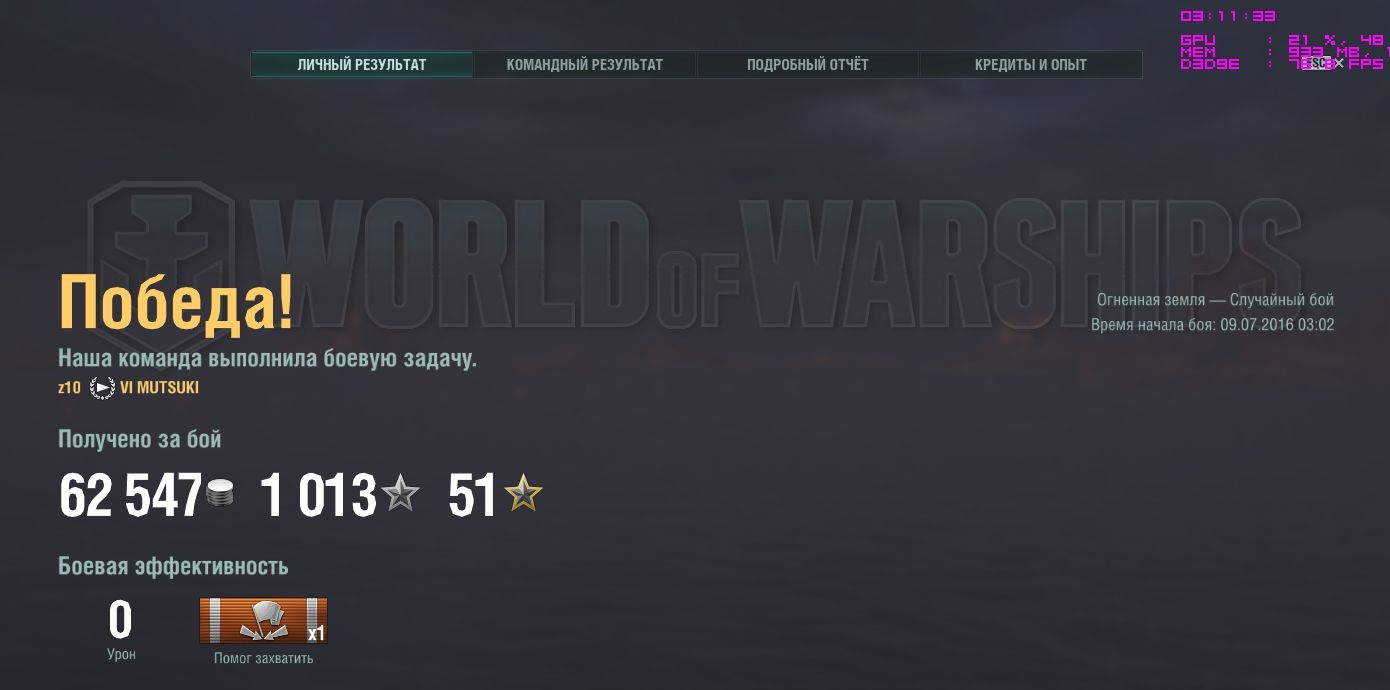
Task: Switch to Командный результат tab
Action: point(585,65)
